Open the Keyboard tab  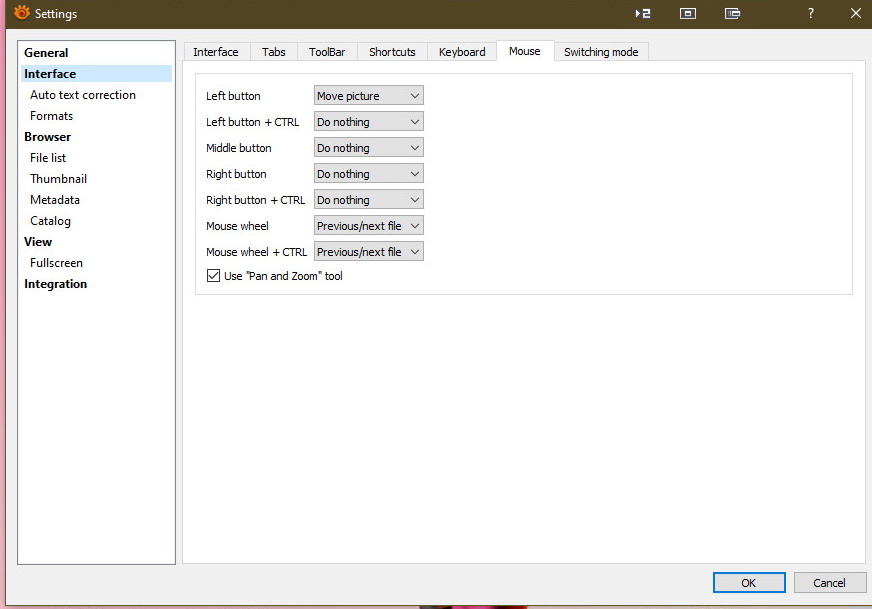[x=462, y=52]
